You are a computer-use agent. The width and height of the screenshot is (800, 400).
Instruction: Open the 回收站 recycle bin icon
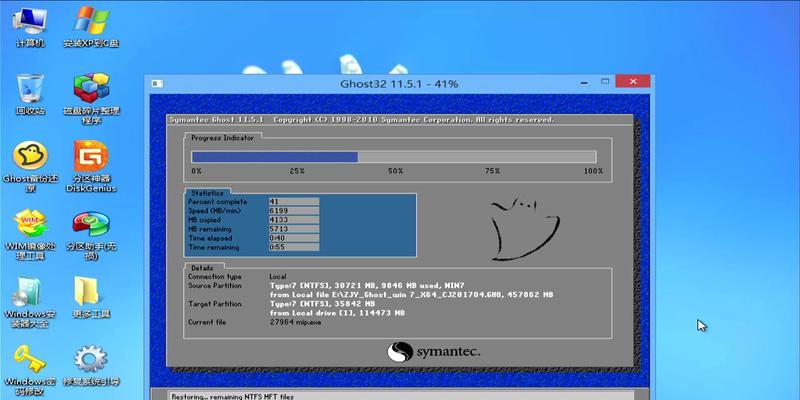31,94
